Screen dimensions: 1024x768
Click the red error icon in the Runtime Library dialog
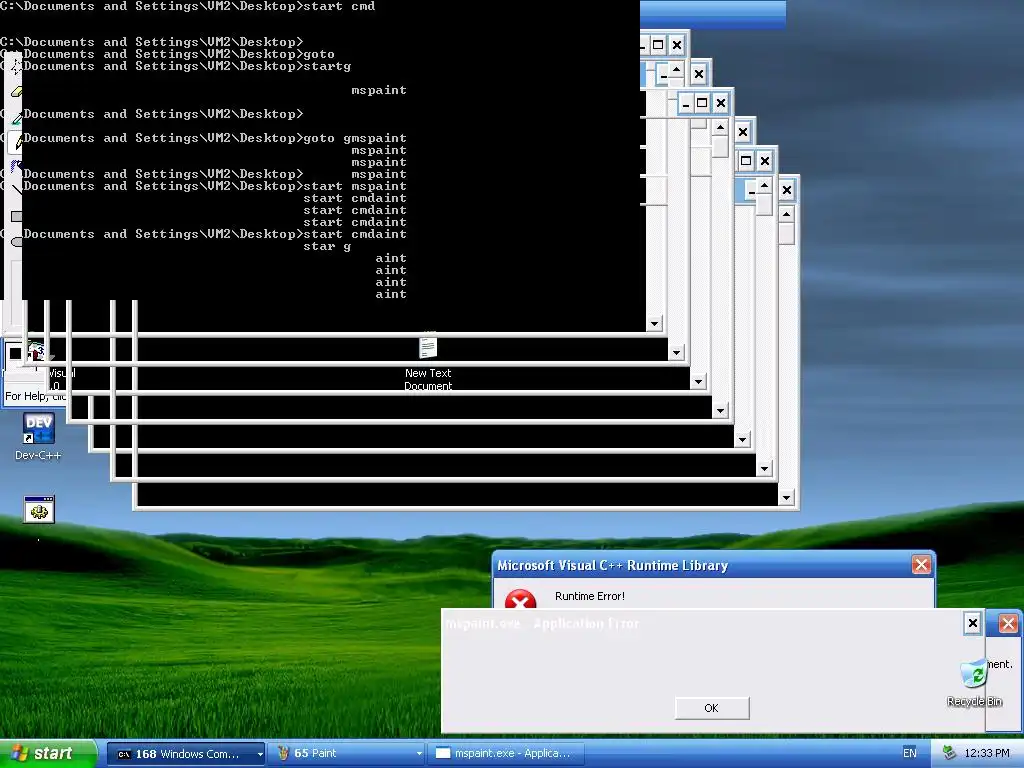coord(520,599)
